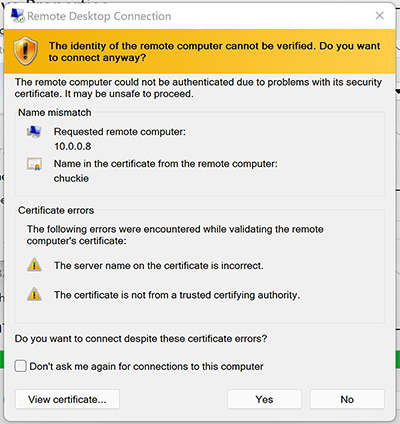400x424 pixels.
Task: Choose Yes to connect anyway
Action: tap(264, 399)
